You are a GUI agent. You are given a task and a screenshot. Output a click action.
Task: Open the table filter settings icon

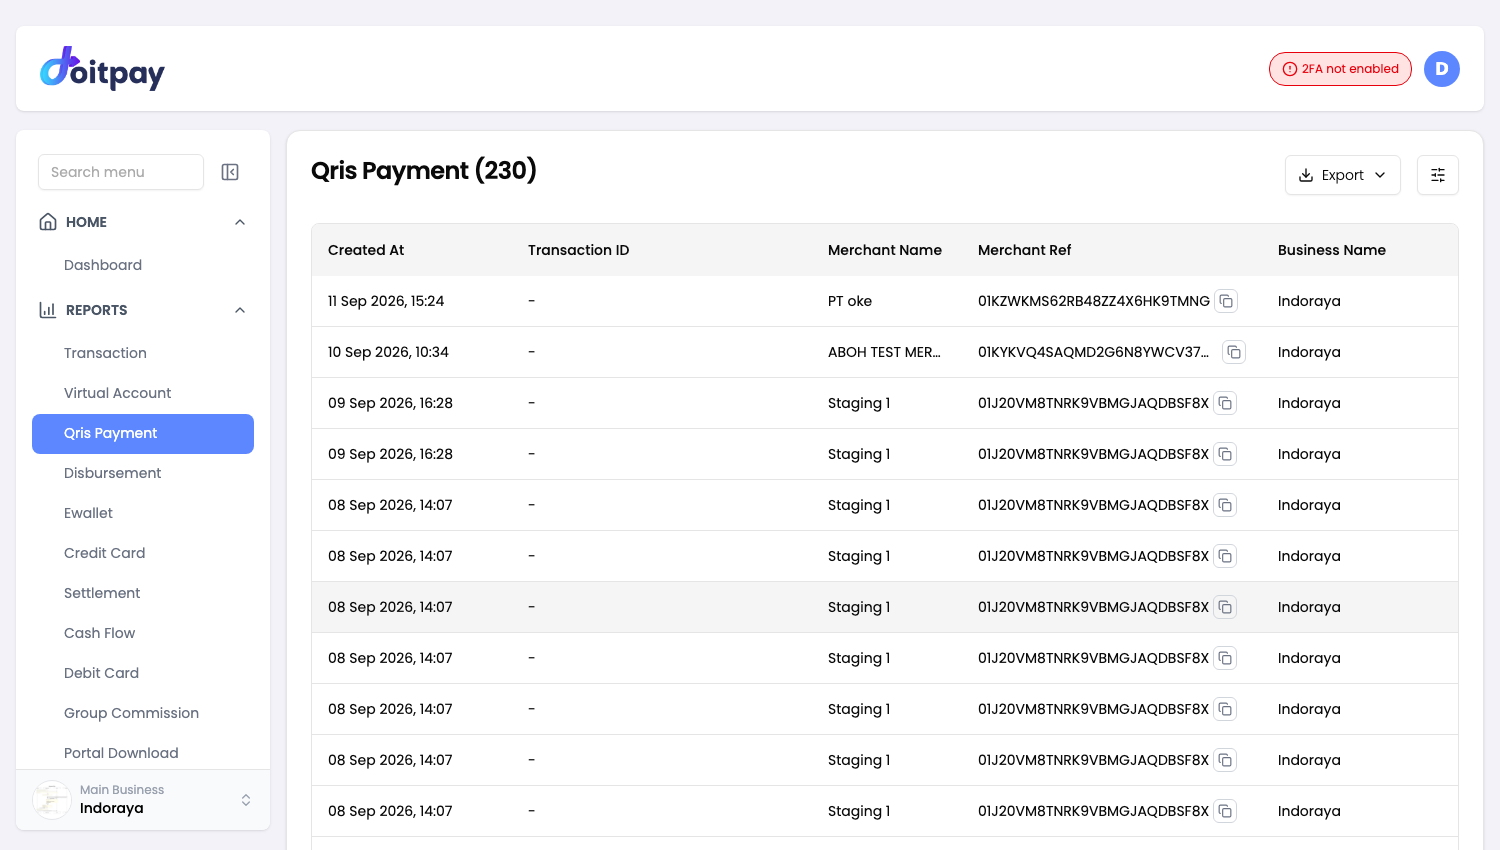(1438, 175)
